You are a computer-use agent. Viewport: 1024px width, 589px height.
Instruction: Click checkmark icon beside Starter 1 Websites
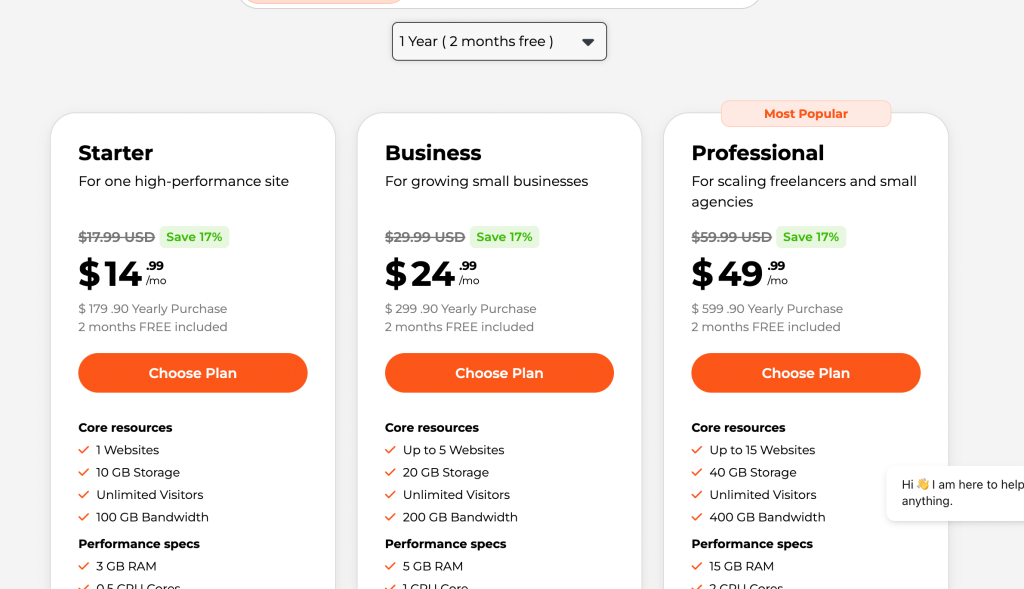click(x=84, y=450)
